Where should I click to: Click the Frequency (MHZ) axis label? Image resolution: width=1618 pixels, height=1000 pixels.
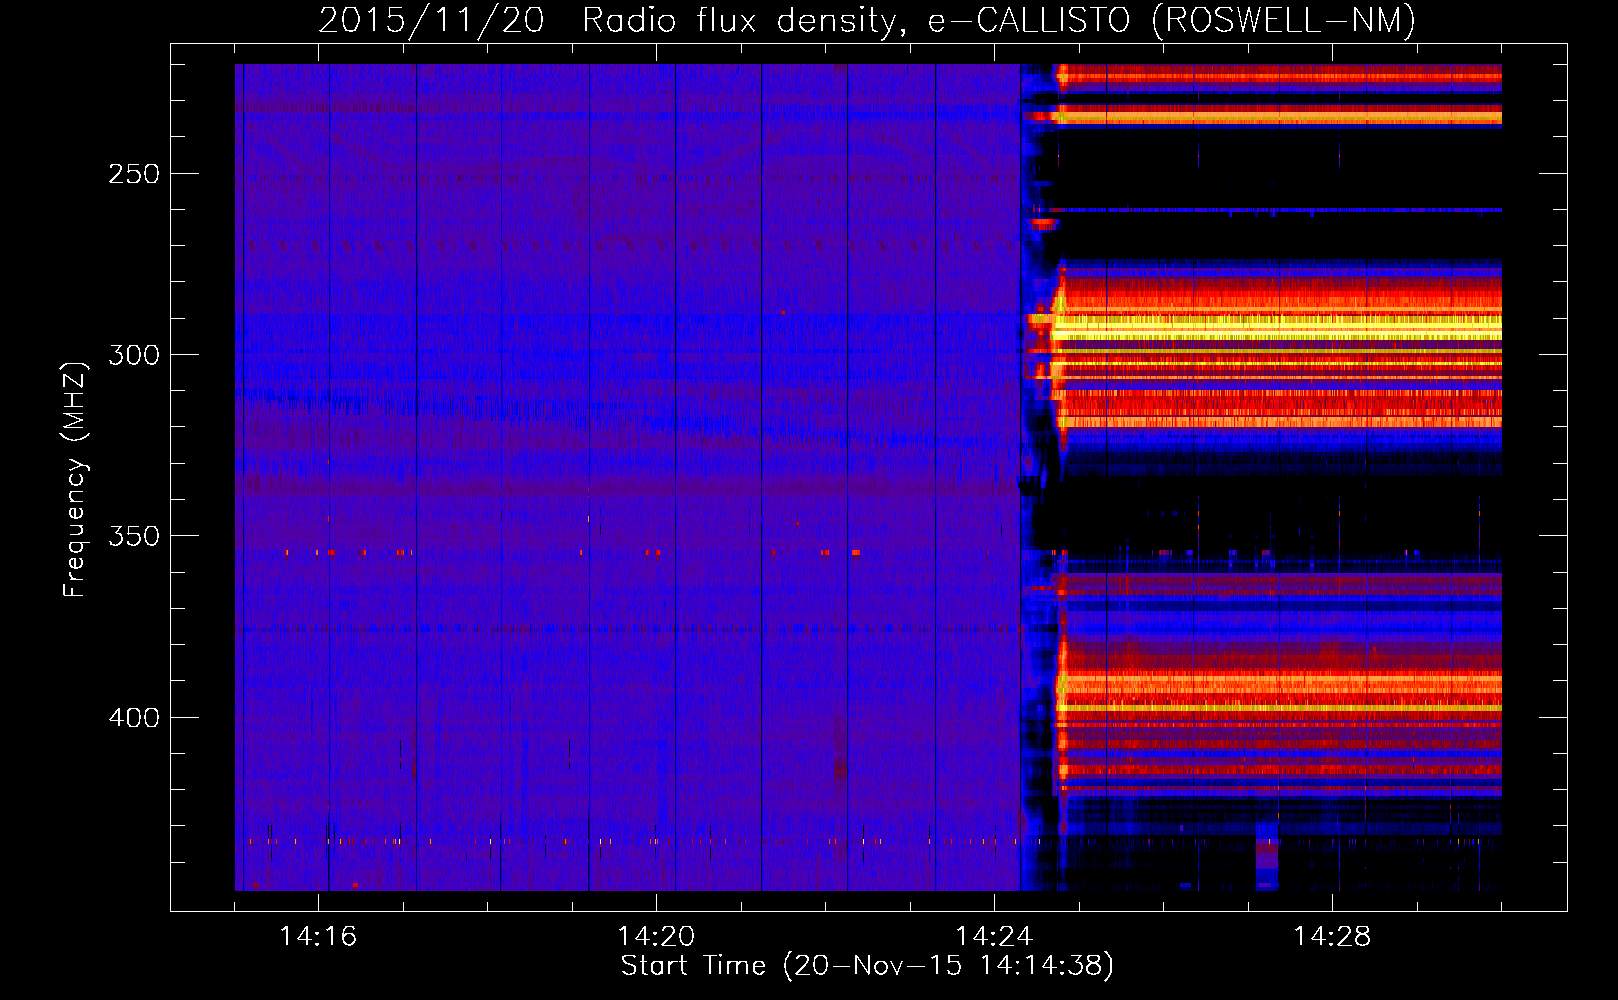[75, 480]
